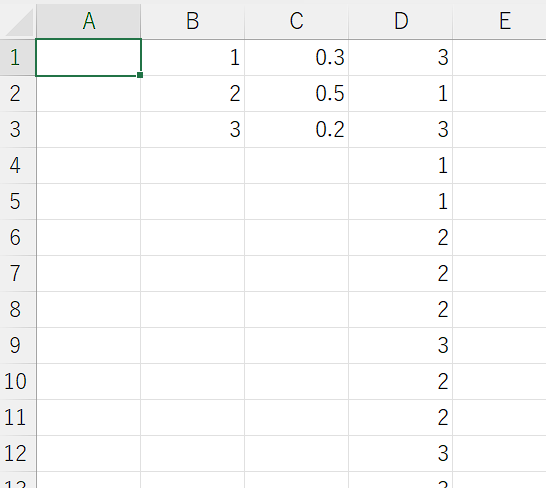The image size is (546, 488).
Task: Select empty cell A5
Action: 88,202
